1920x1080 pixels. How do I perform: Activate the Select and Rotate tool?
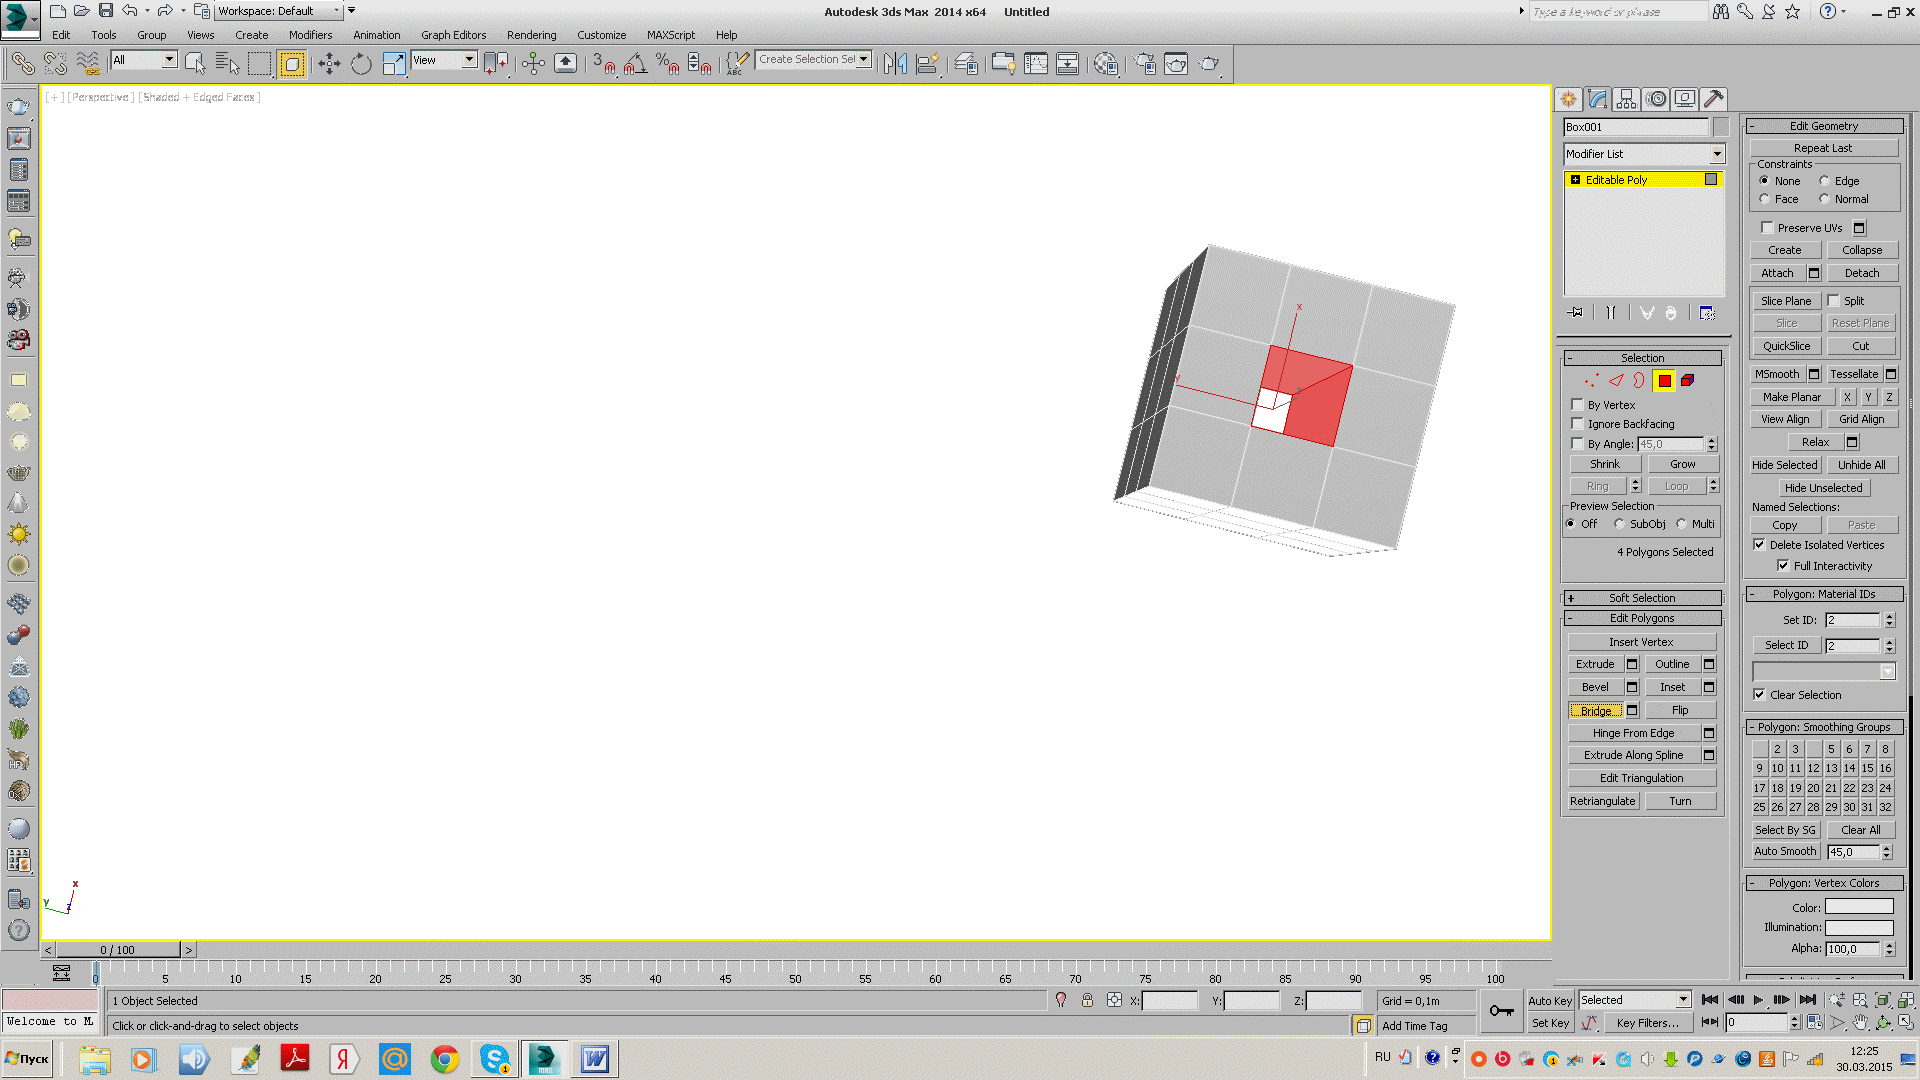pyautogui.click(x=361, y=64)
